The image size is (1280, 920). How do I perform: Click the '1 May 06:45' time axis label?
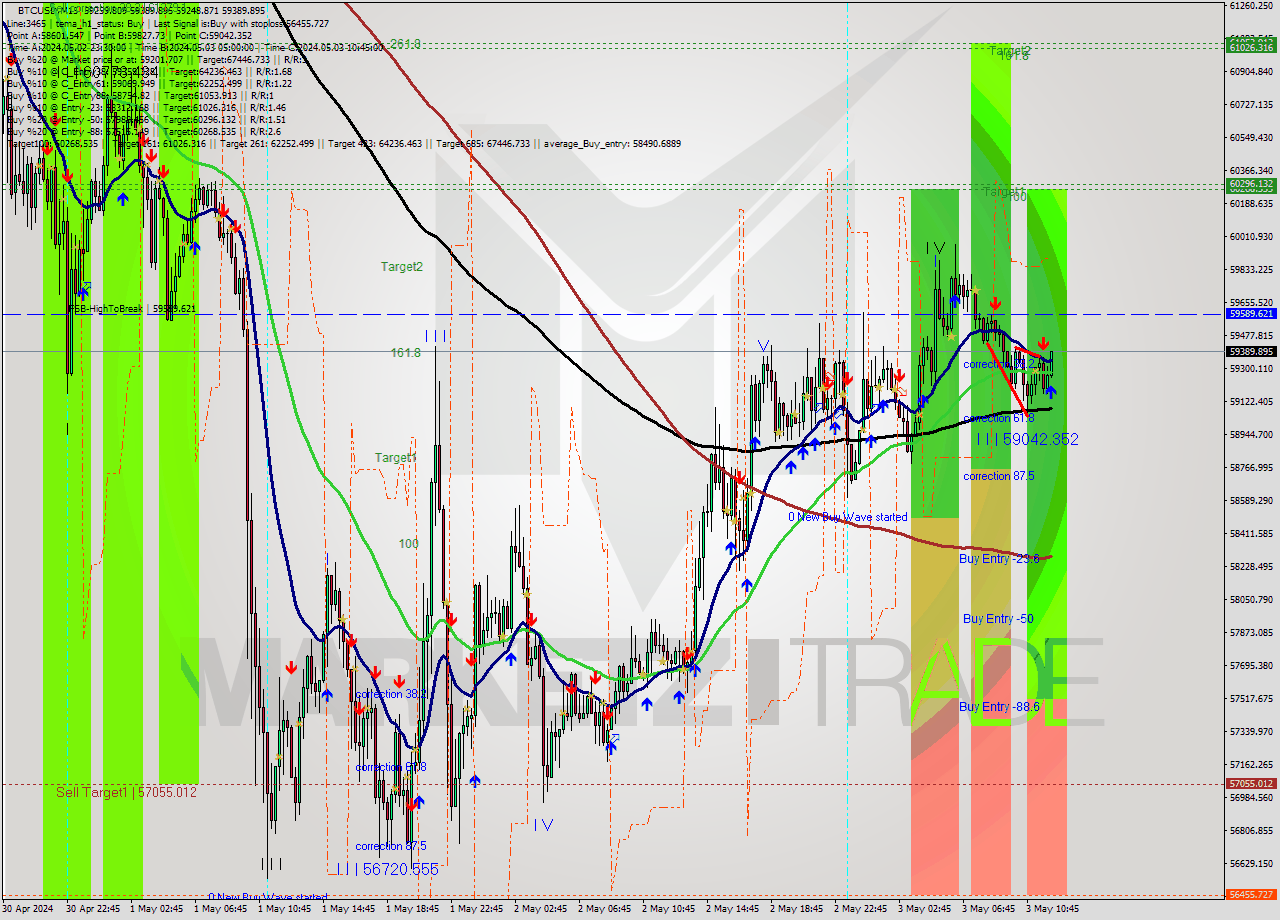[x=221, y=909]
